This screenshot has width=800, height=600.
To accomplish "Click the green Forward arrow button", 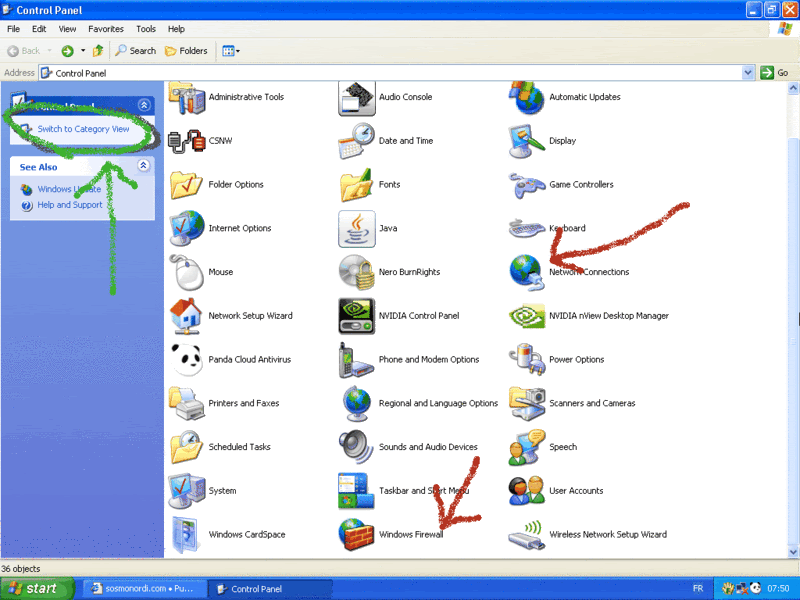I will tap(67, 51).
